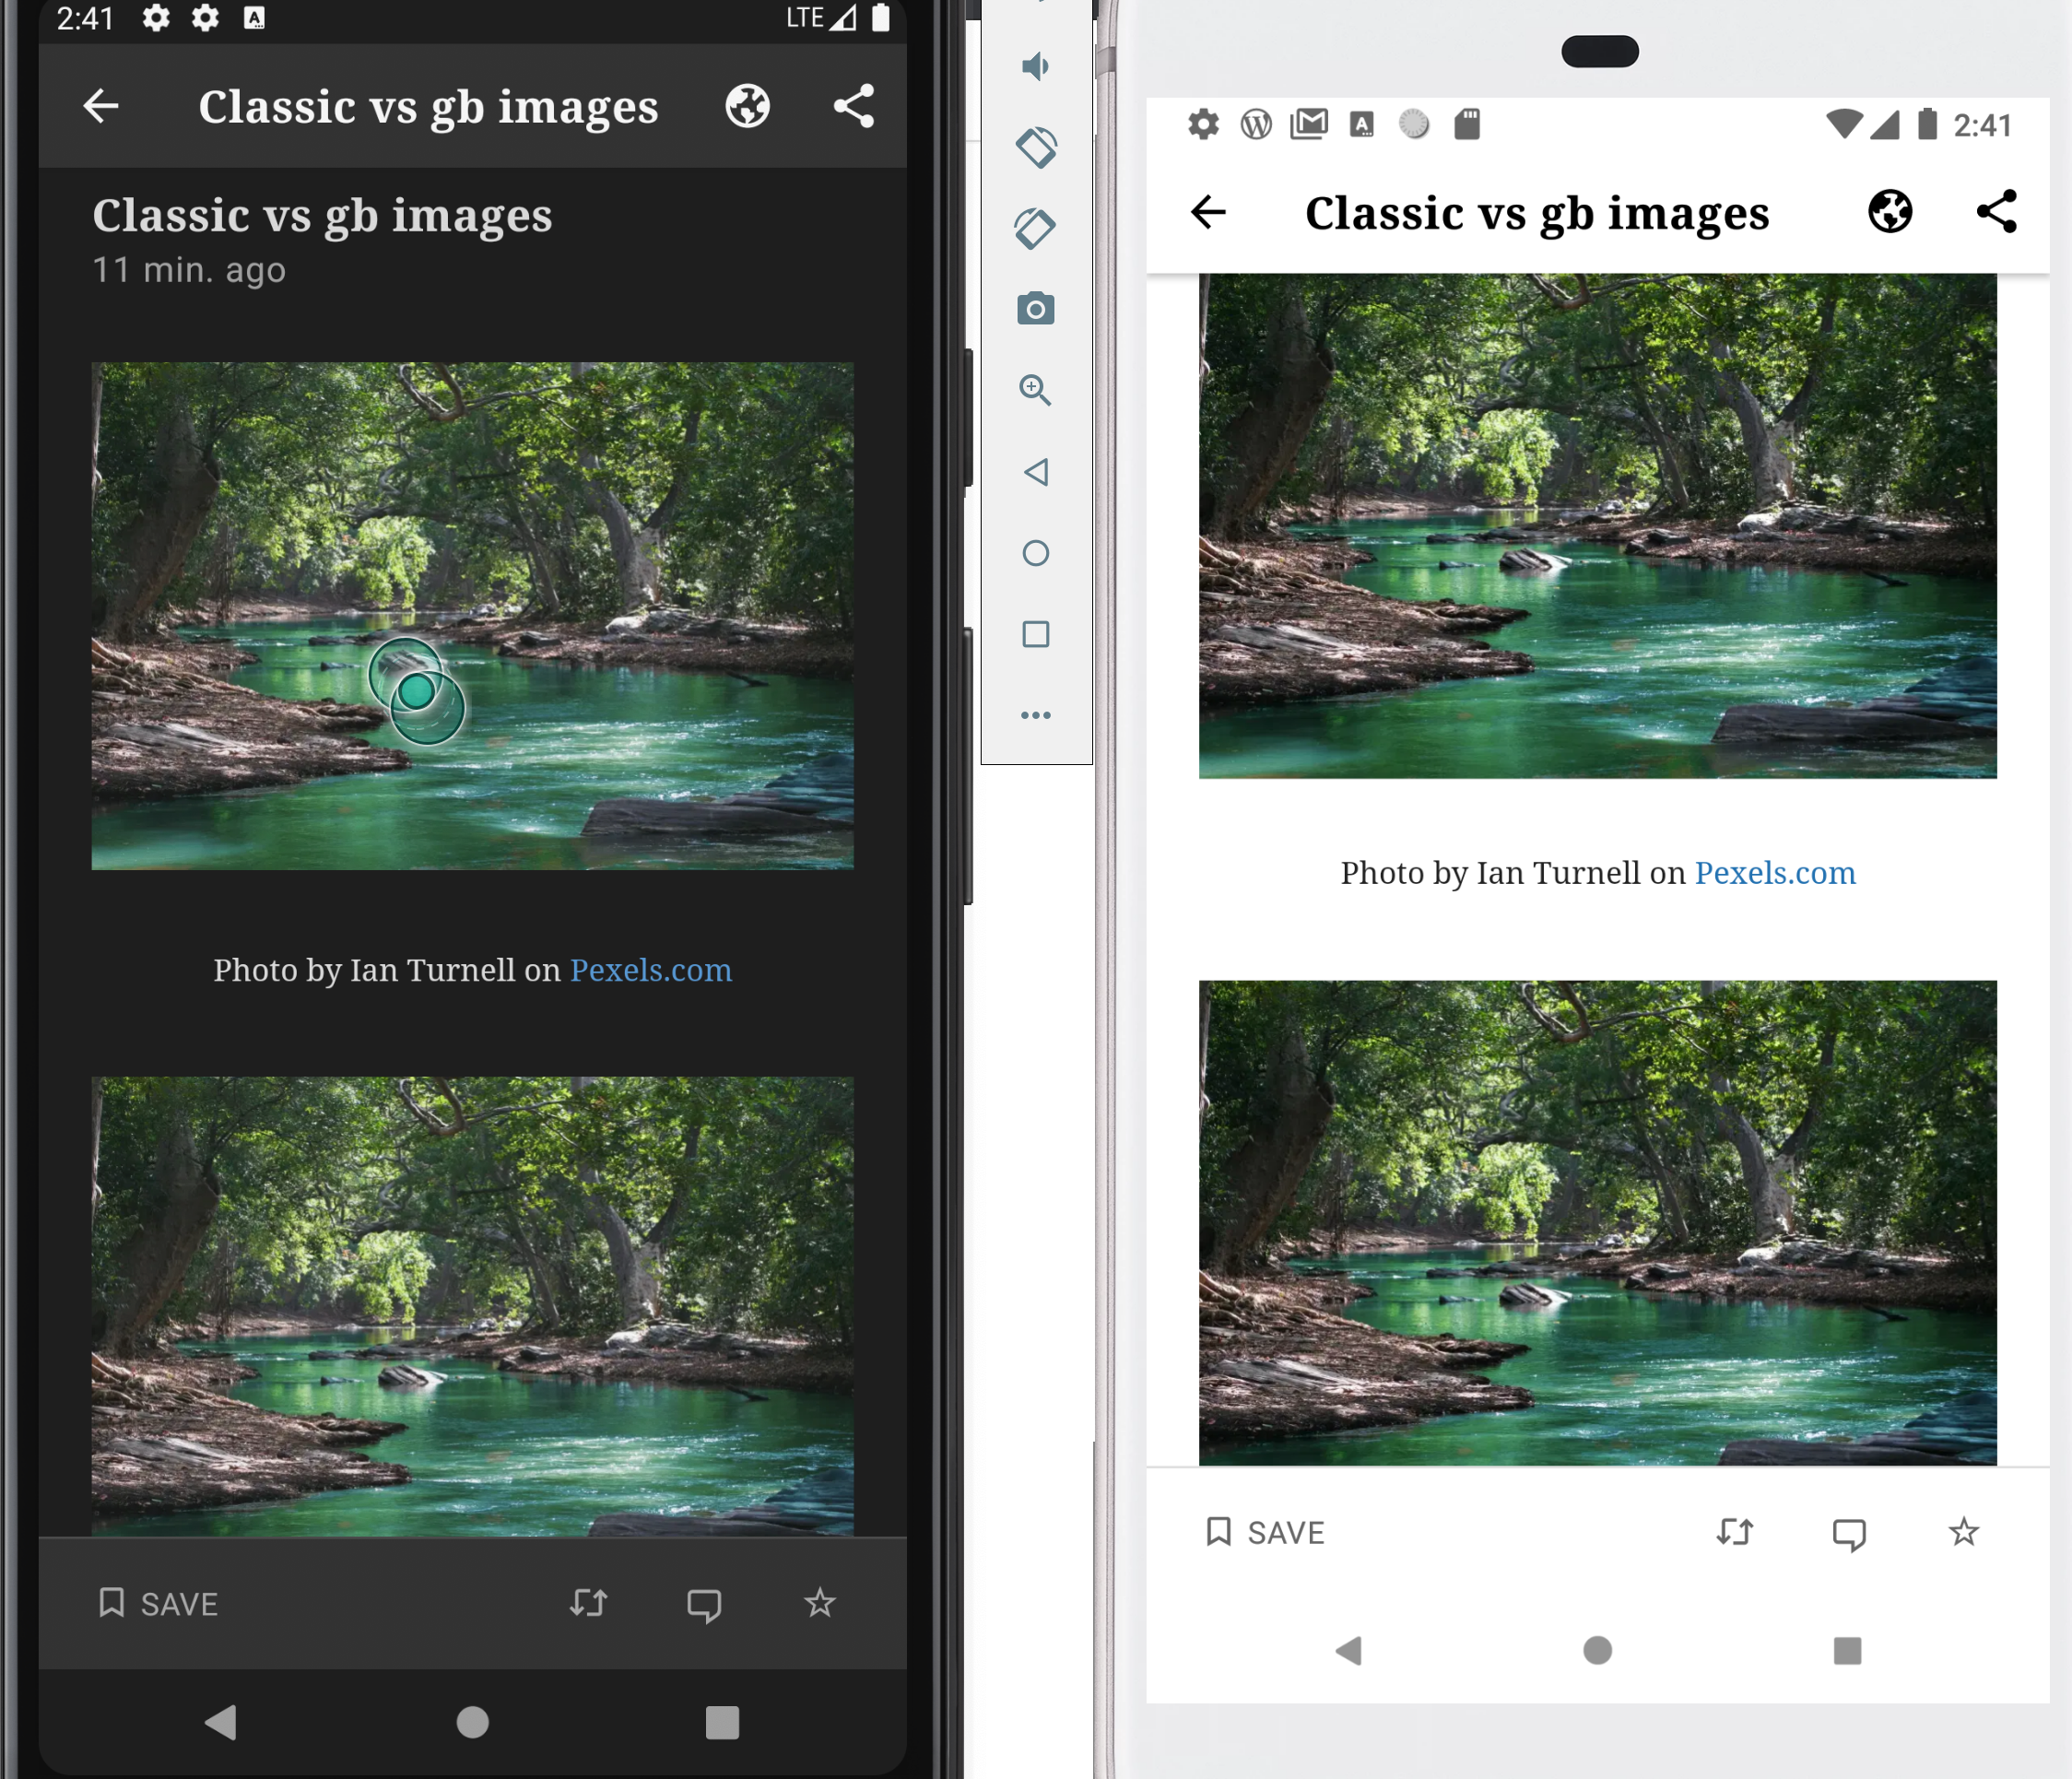This screenshot has width=2072, height=1779.
Task: Take a screenshot with the camera toolbar icon
Action: click(1035, 309)
